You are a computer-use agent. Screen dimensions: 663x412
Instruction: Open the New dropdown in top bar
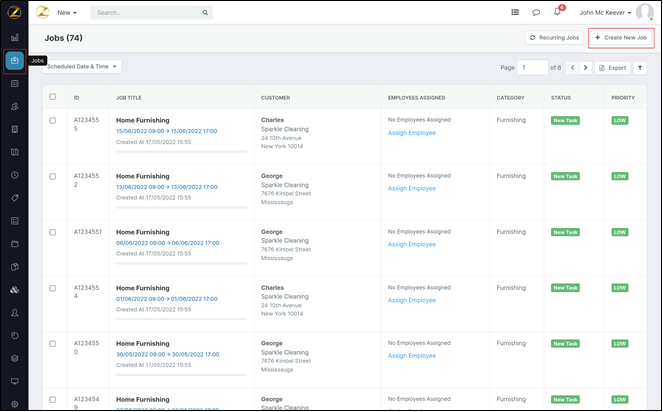click(67, 13)
